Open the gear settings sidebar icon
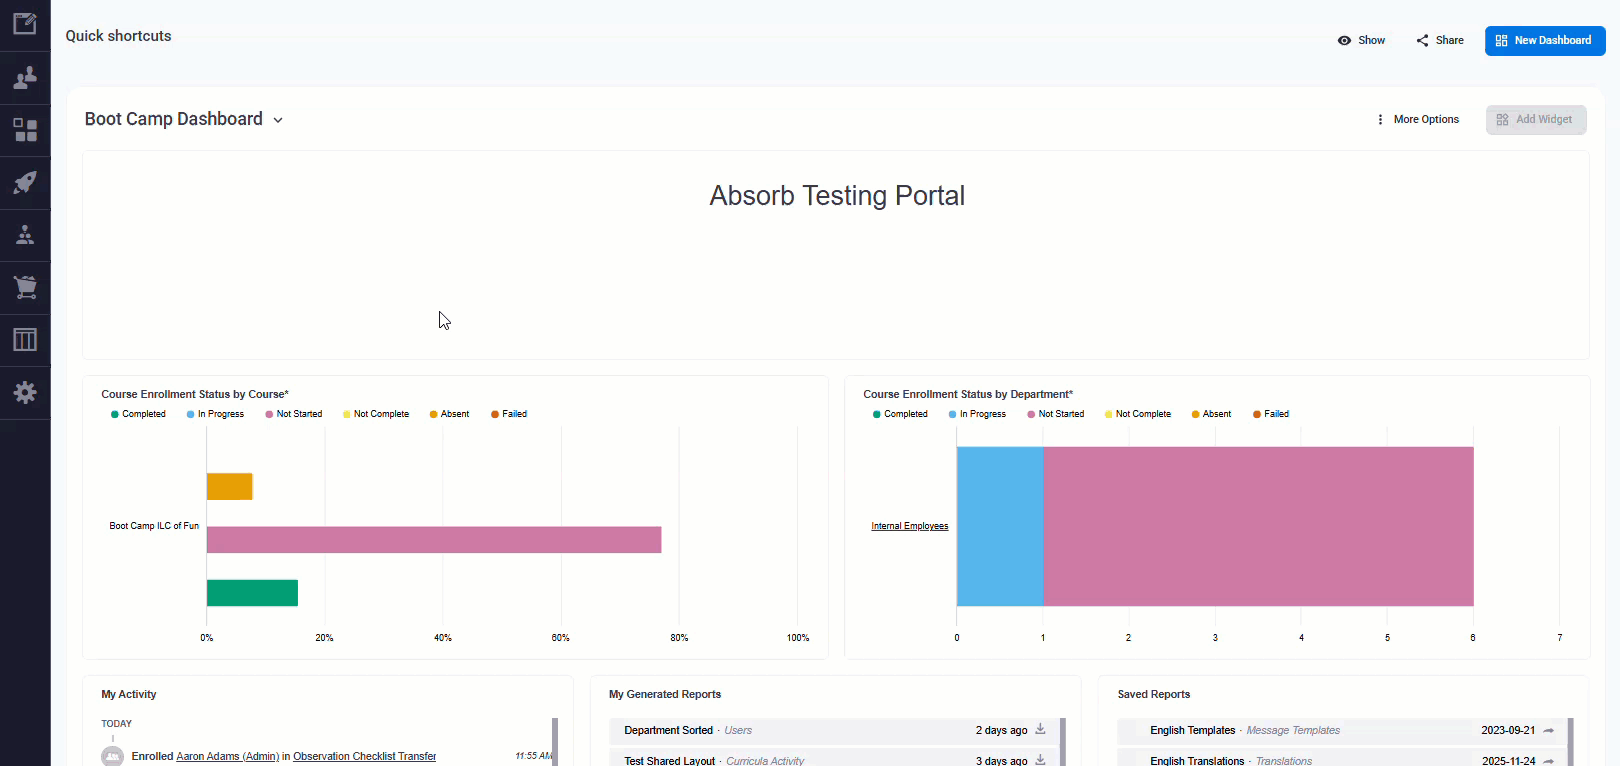Viewport: 1620px width, 766px height. 25,392
